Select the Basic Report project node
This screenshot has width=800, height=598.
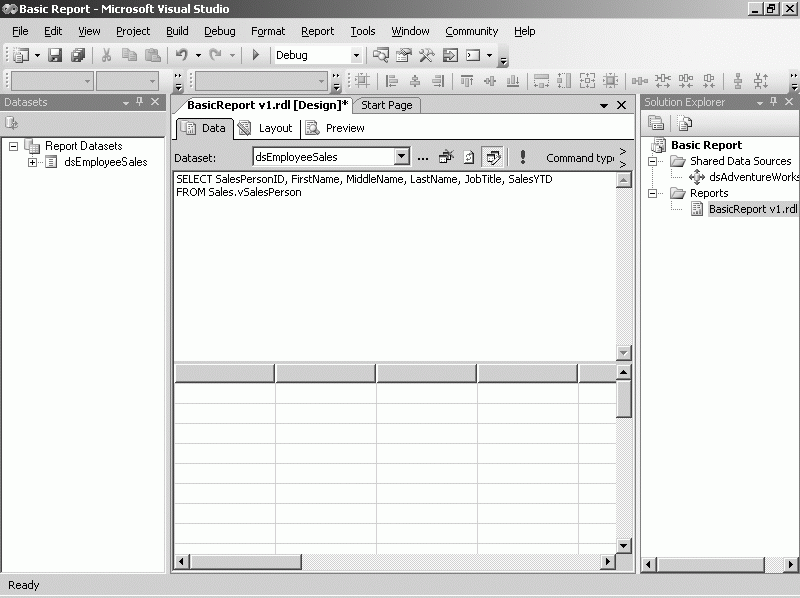click(706, 145)
